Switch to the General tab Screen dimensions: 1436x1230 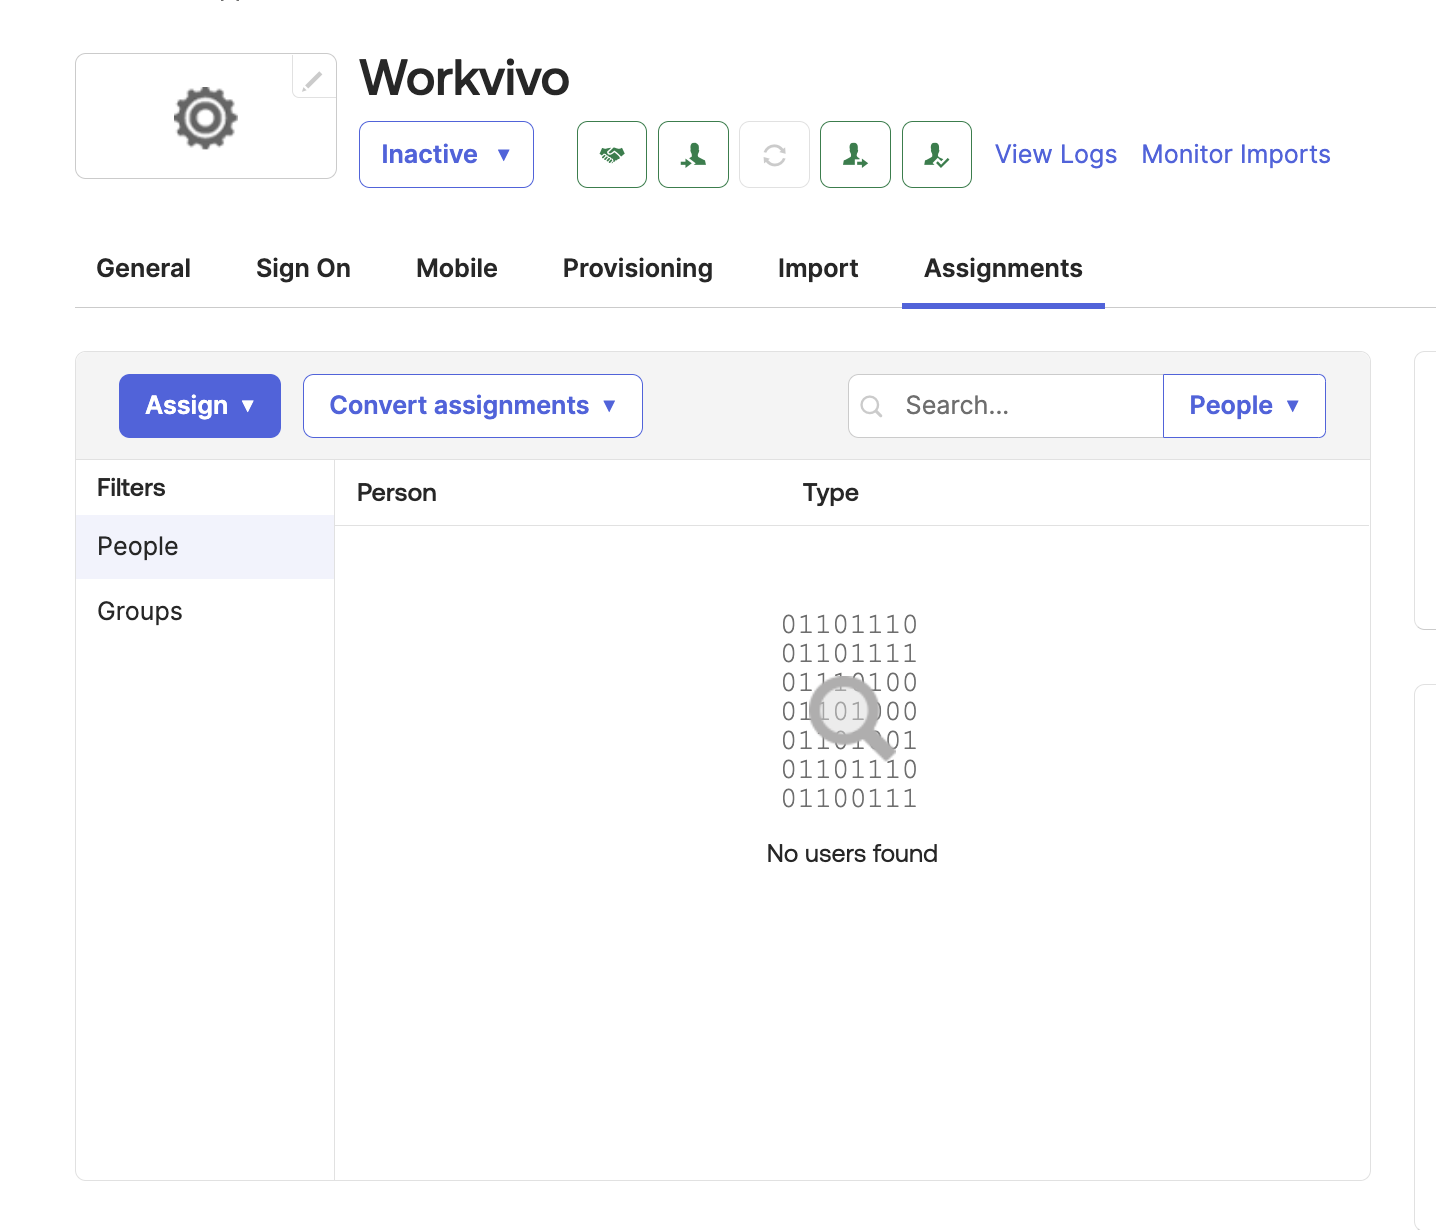(143, 268)
